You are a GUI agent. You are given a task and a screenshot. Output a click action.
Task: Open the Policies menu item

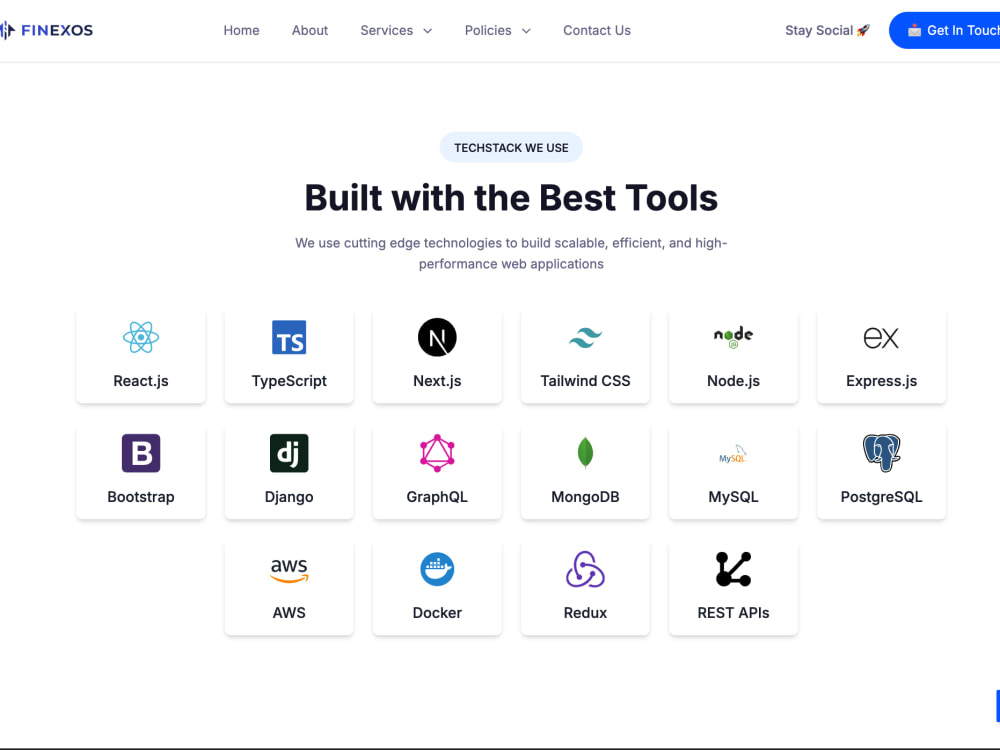(488, 30)
